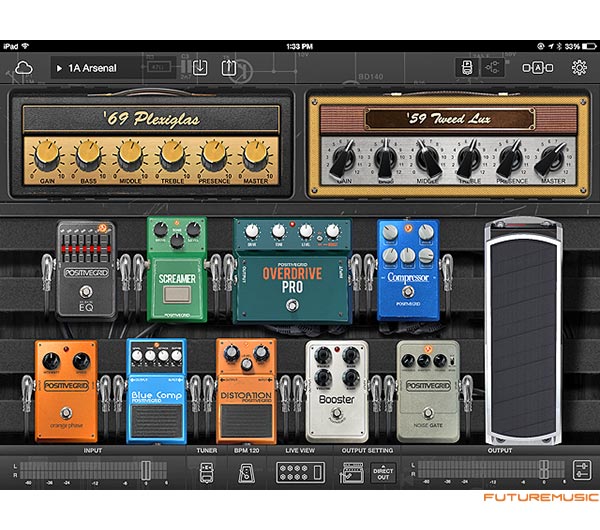
Task: Open the BPM 120 metronome icon
Action: click(246, 473)
